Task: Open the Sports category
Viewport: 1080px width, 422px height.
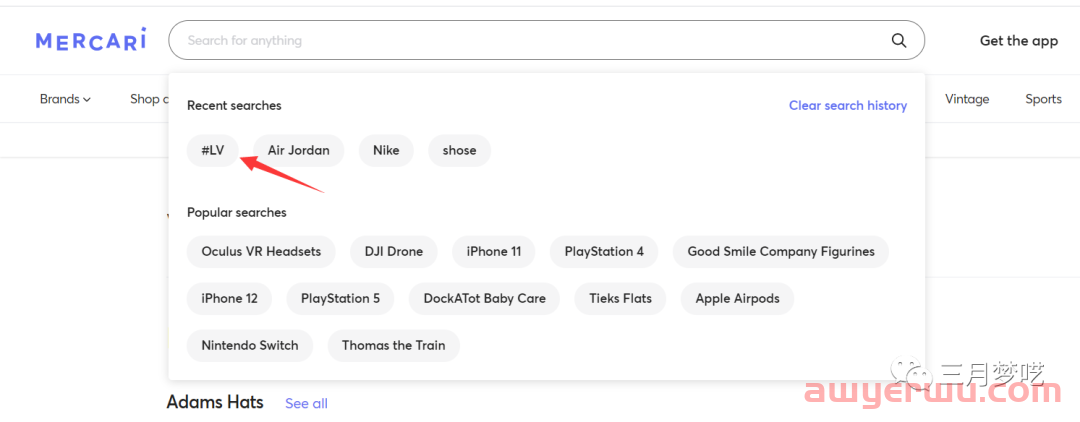Action: click(x=1043, y=99)
